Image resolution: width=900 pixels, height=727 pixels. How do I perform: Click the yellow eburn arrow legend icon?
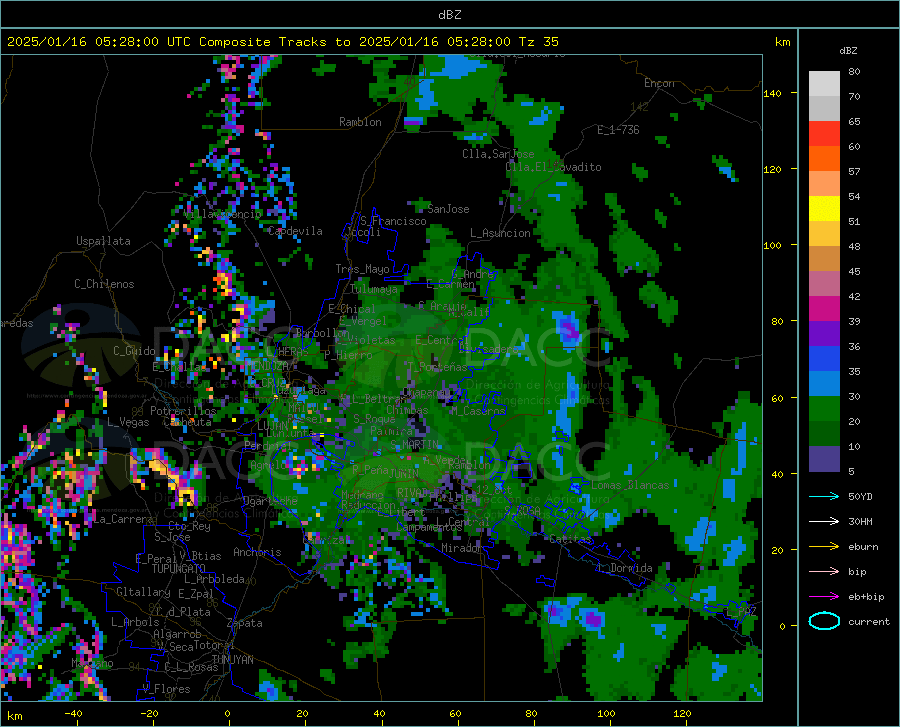[824, 546]
